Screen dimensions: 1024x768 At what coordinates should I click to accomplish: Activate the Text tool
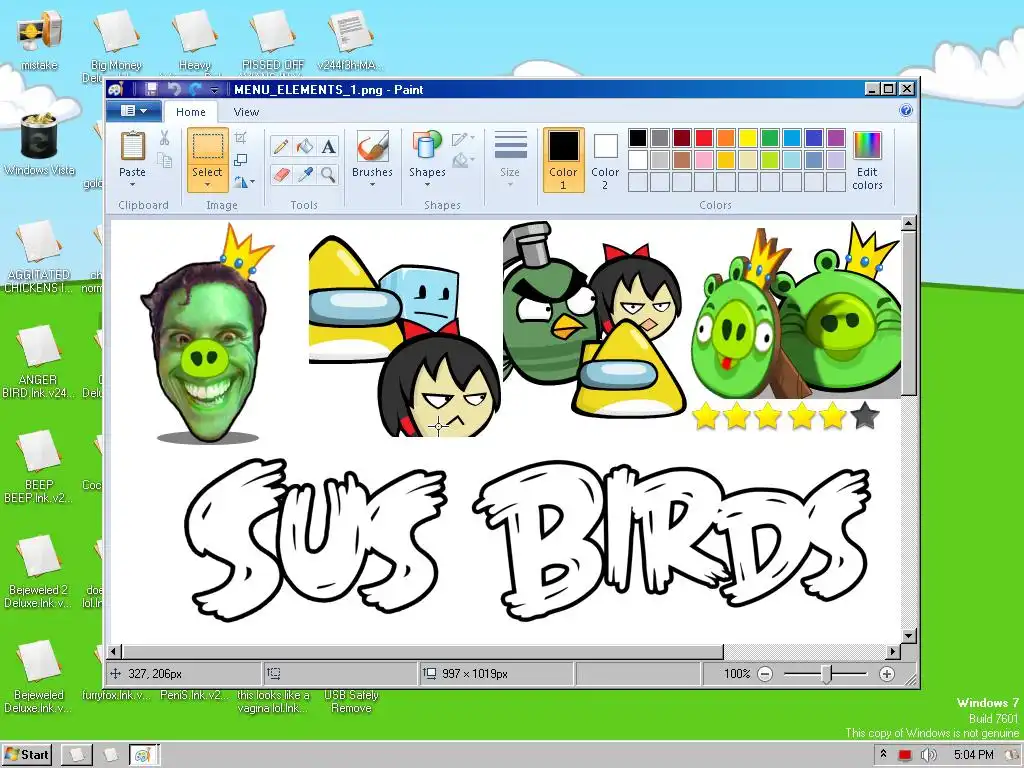coord(328,146)
